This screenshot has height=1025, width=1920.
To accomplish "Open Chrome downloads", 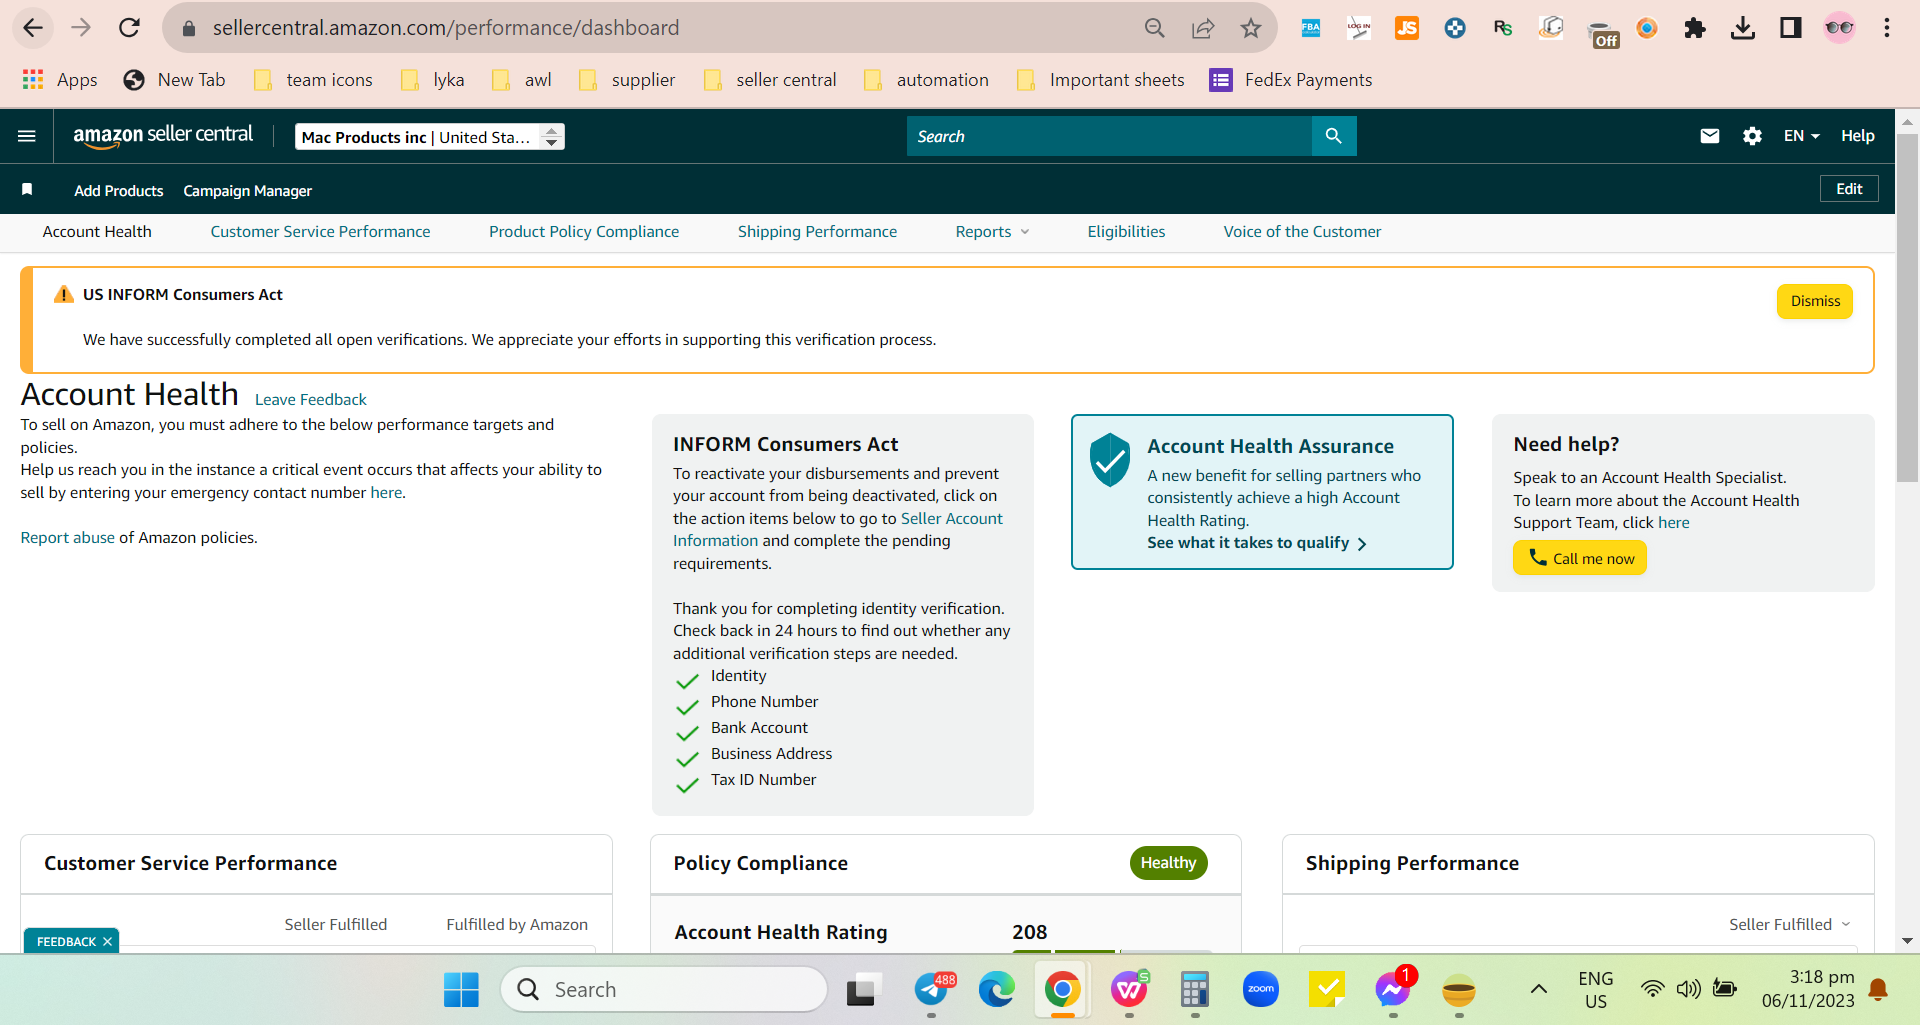I will pos(1743,28).
